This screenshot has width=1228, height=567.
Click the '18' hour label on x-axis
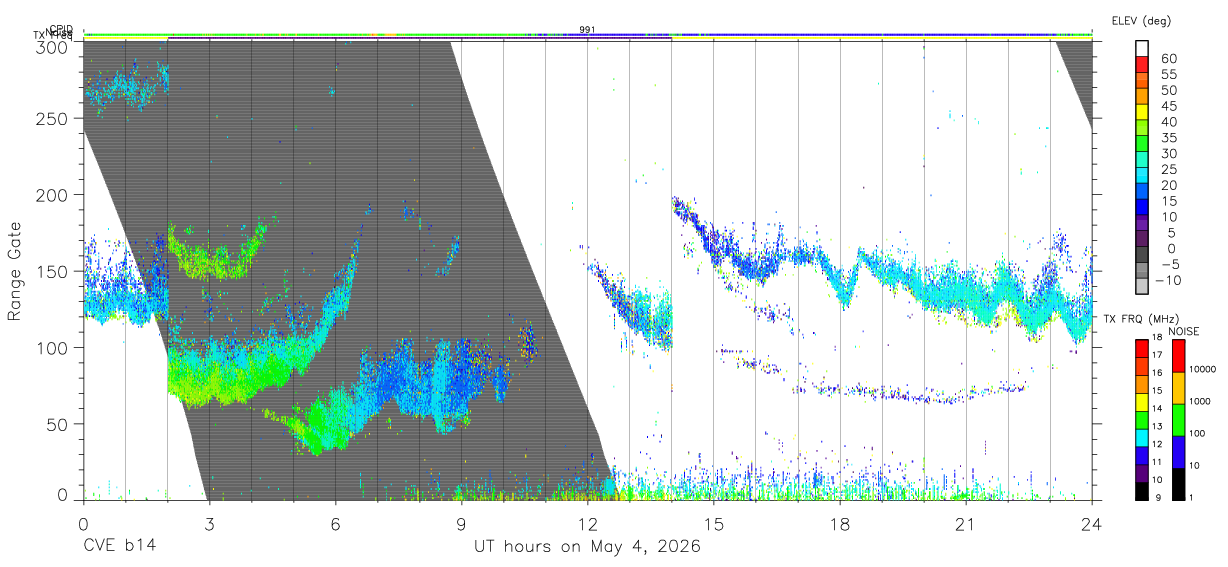[840, 524]
